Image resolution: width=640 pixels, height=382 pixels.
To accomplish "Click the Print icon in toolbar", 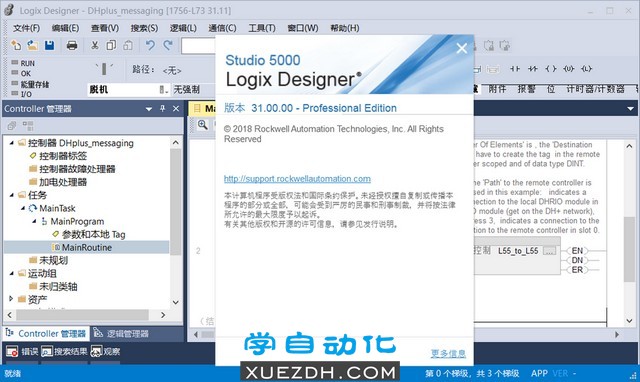I will [72, 45].
